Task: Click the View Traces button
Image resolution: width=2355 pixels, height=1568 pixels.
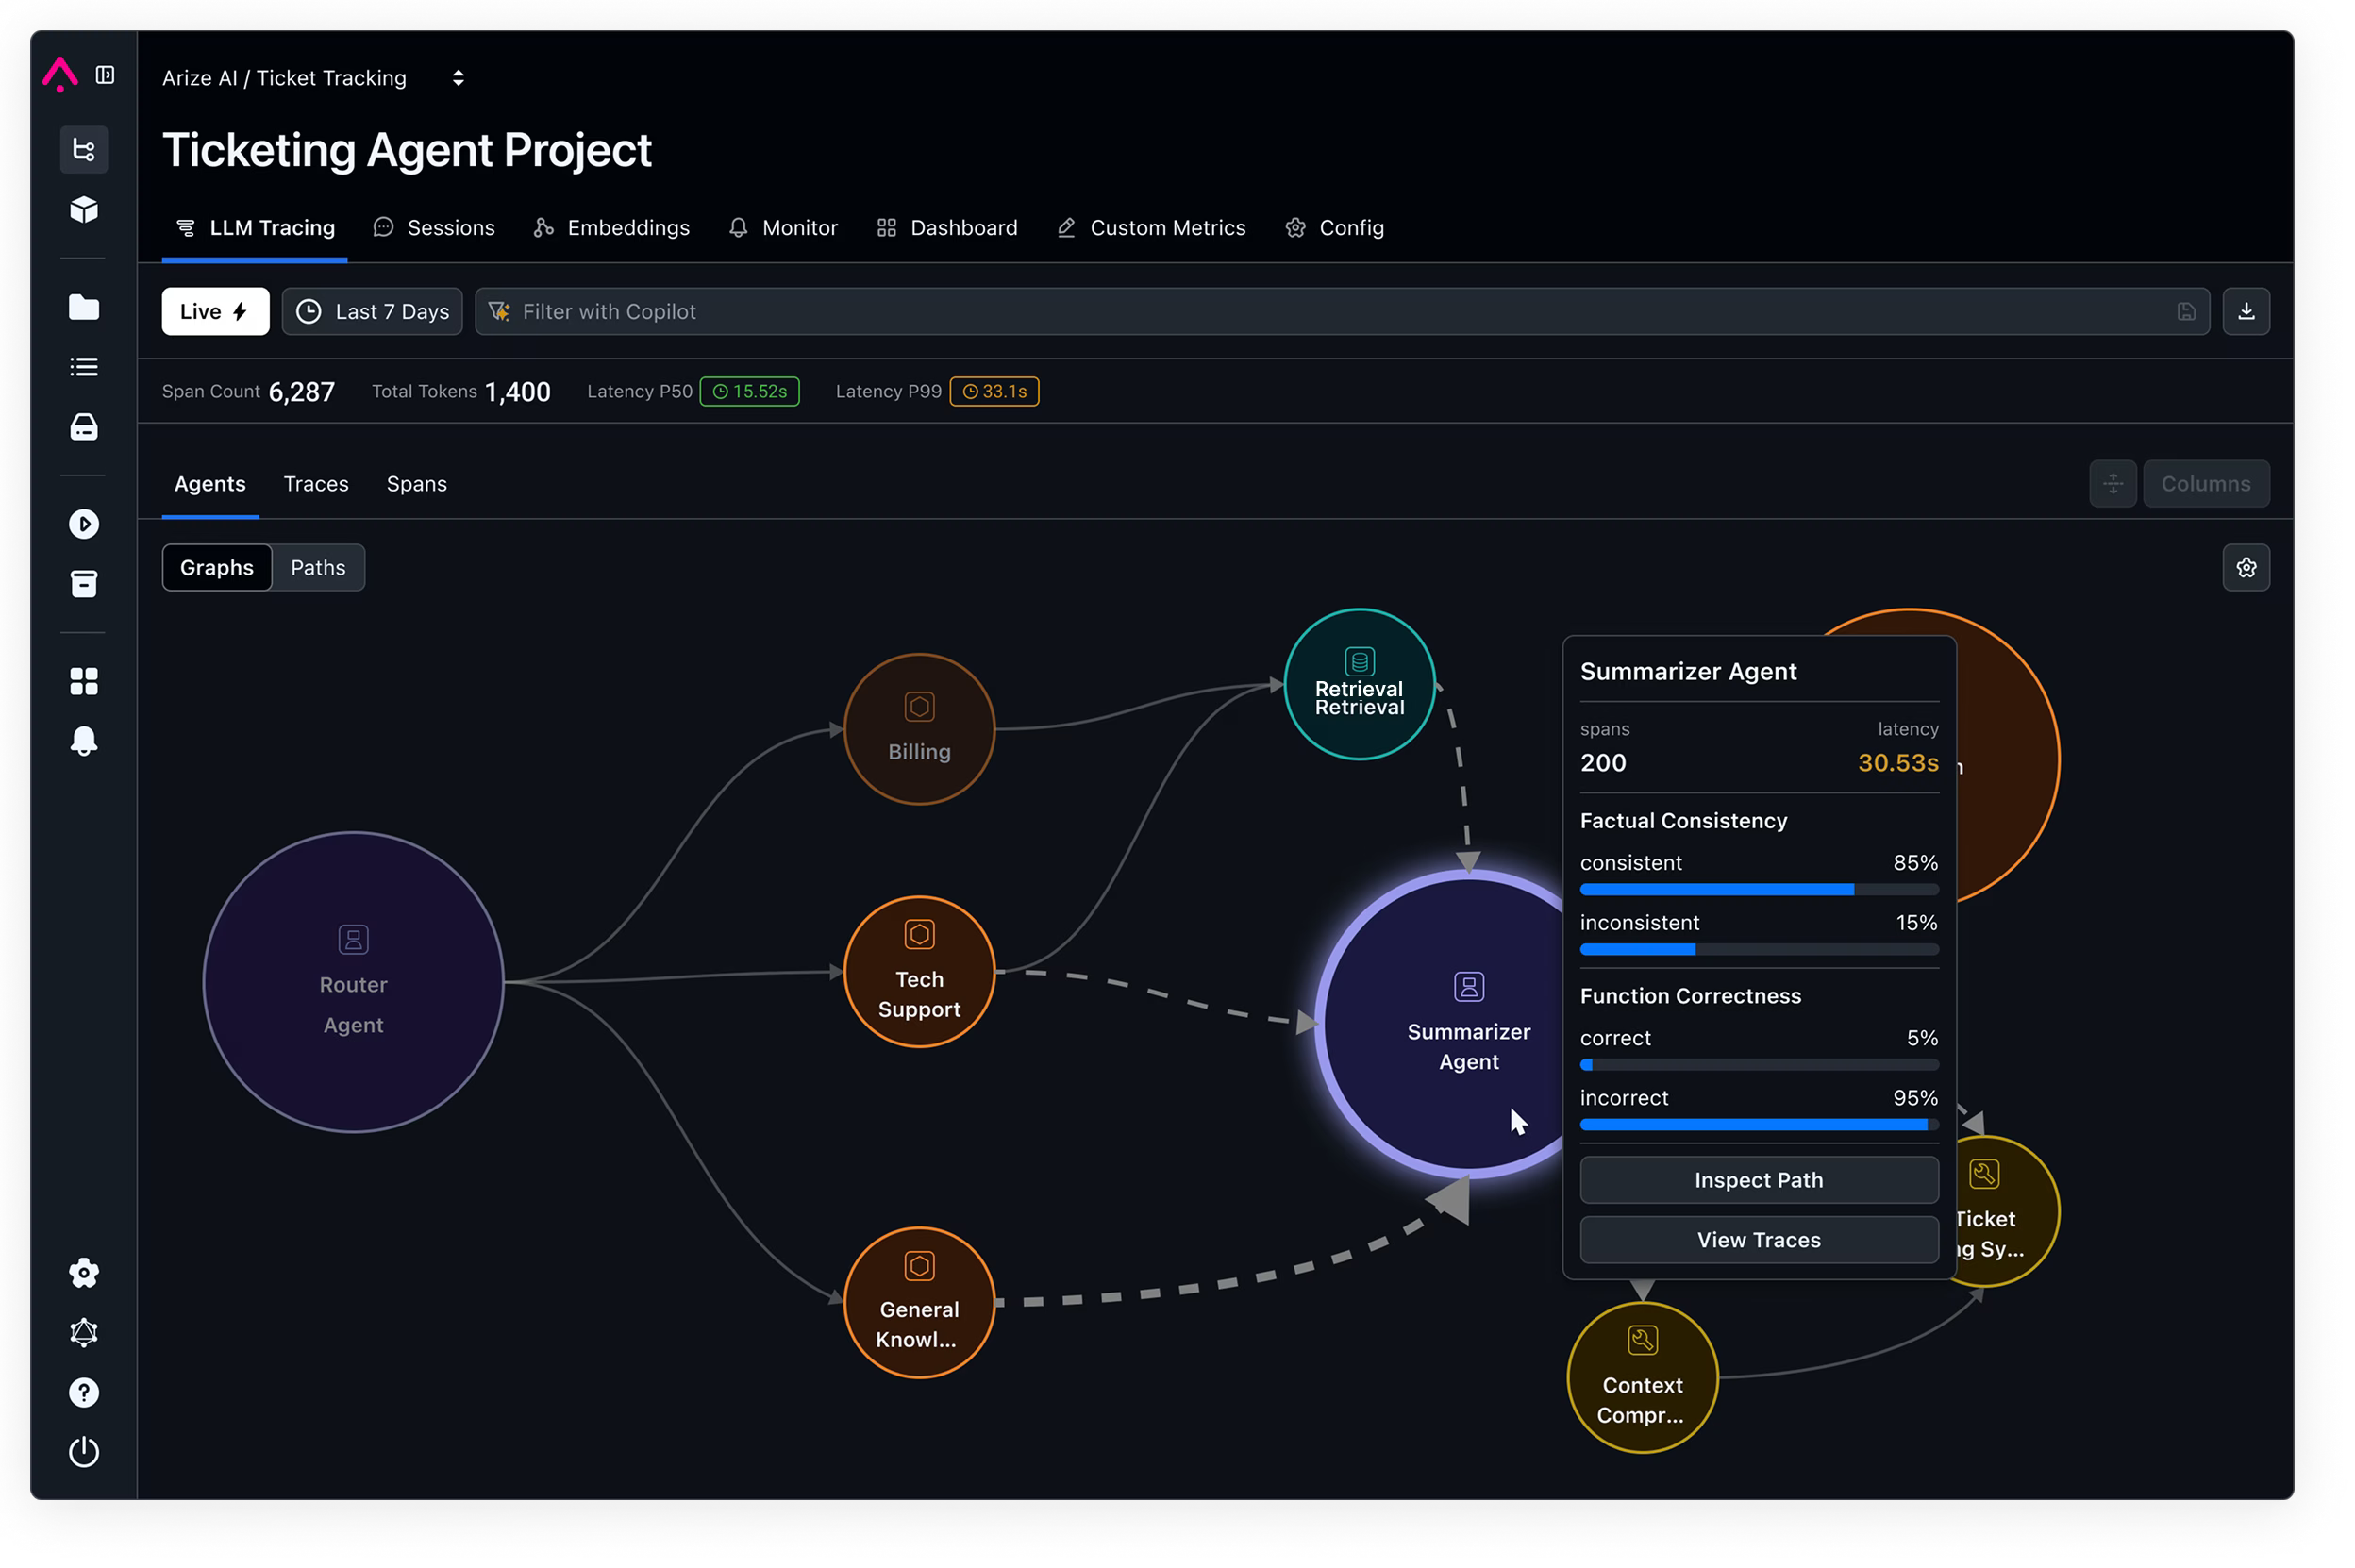Action: tap(1758, 1240)
